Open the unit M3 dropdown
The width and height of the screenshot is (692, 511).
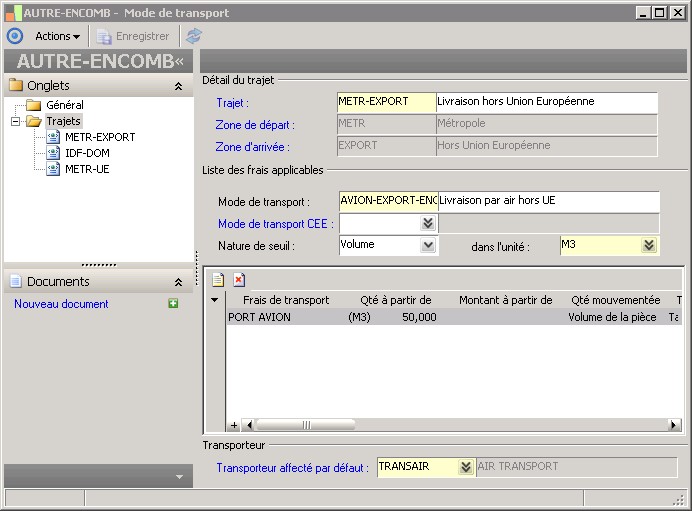point(649,245)
